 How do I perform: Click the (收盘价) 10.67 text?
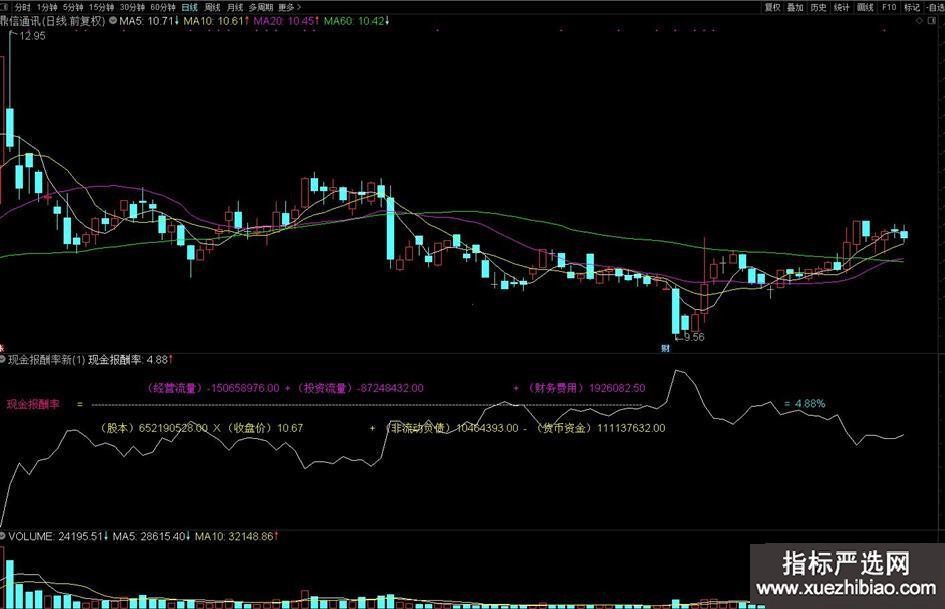[265, 428]
